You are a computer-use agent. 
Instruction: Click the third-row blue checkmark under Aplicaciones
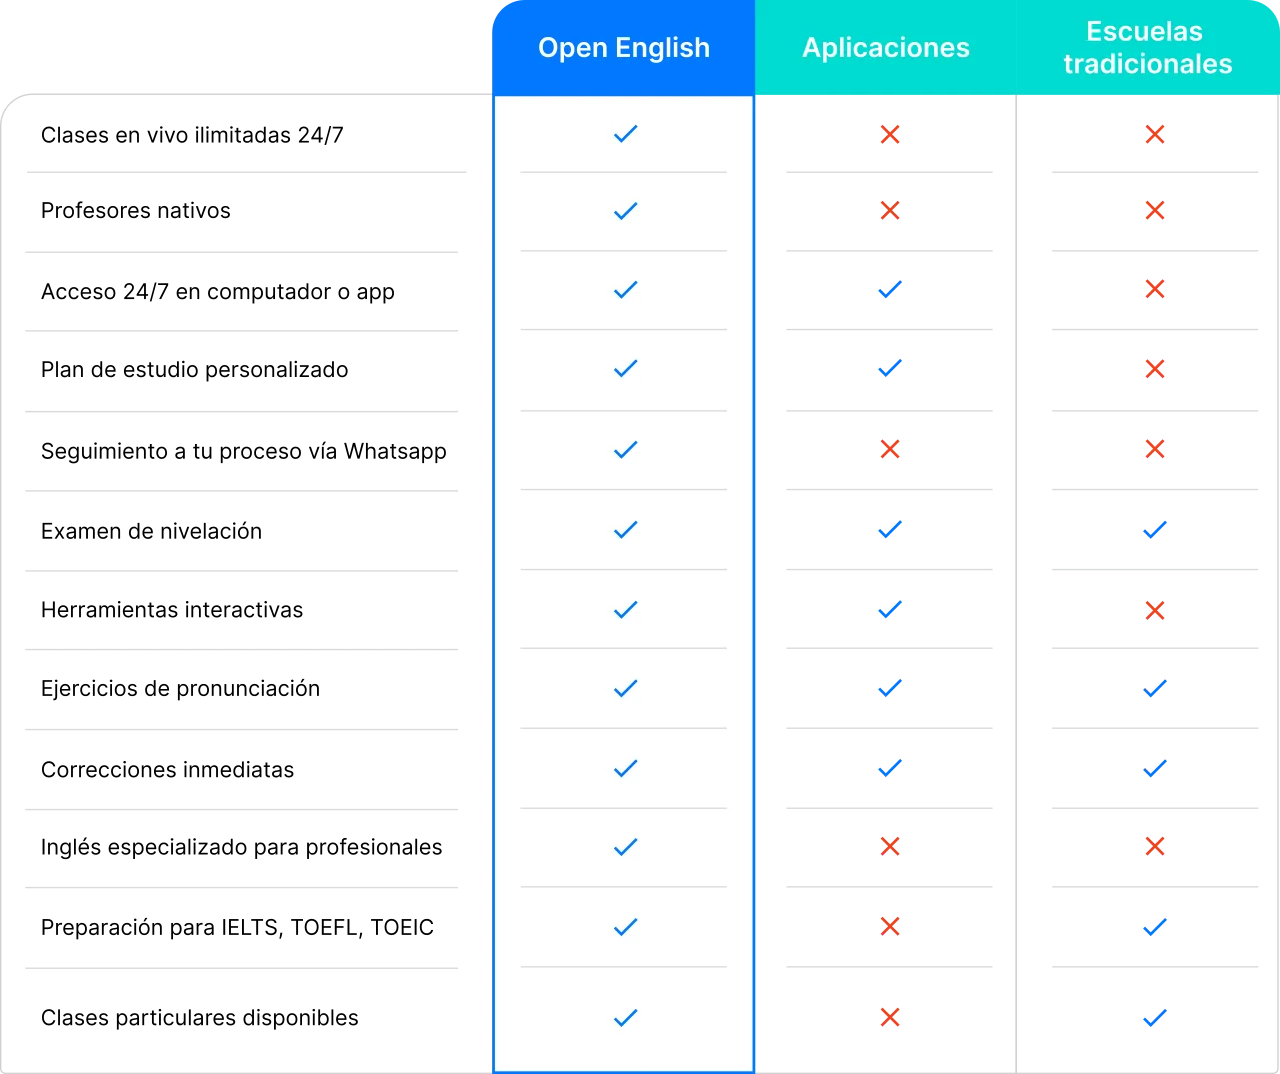coord(888,290)
